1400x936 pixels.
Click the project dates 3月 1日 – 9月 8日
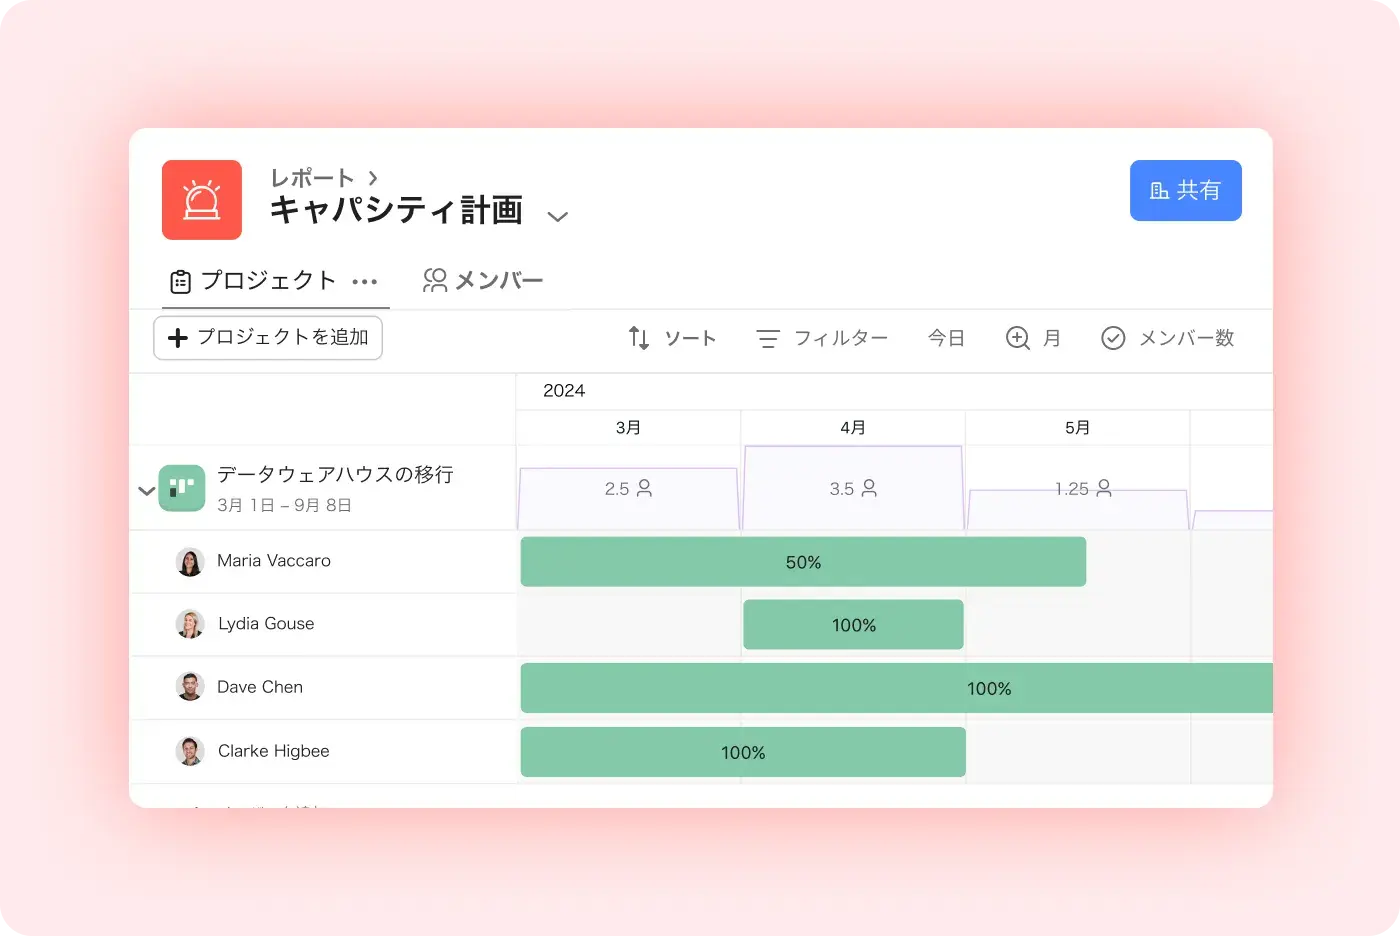(284, 505)
